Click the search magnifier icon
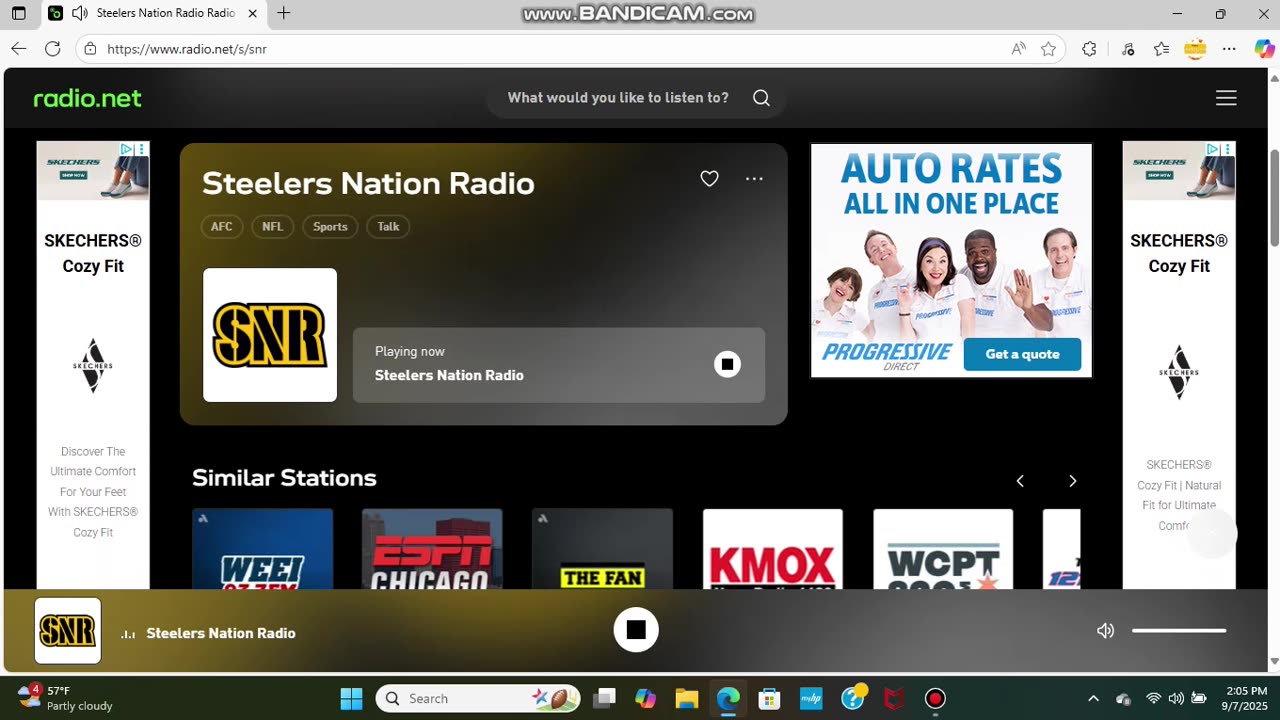Viewport: 1280px width, 720px height. pyautogui.click(x=761, y=98)
